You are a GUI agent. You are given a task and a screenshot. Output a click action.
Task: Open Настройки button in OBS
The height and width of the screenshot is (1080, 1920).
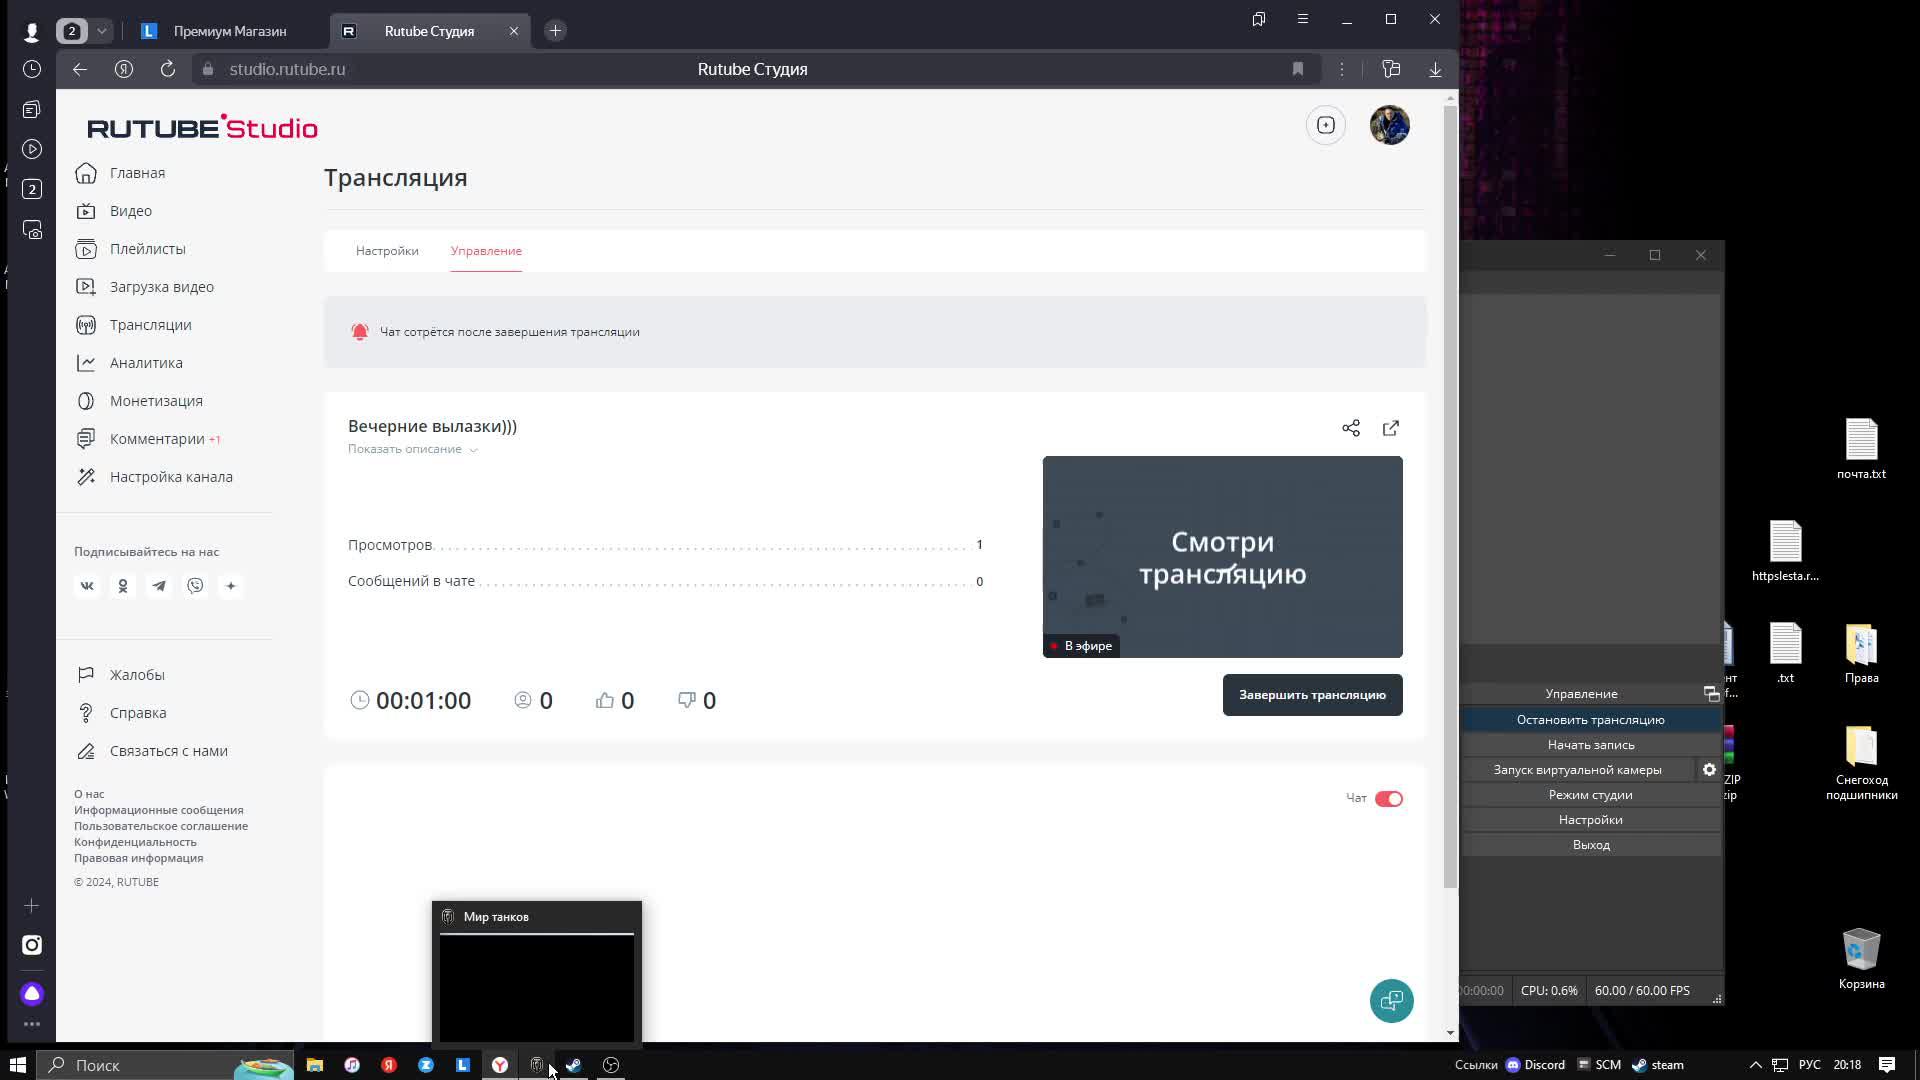1590,819
